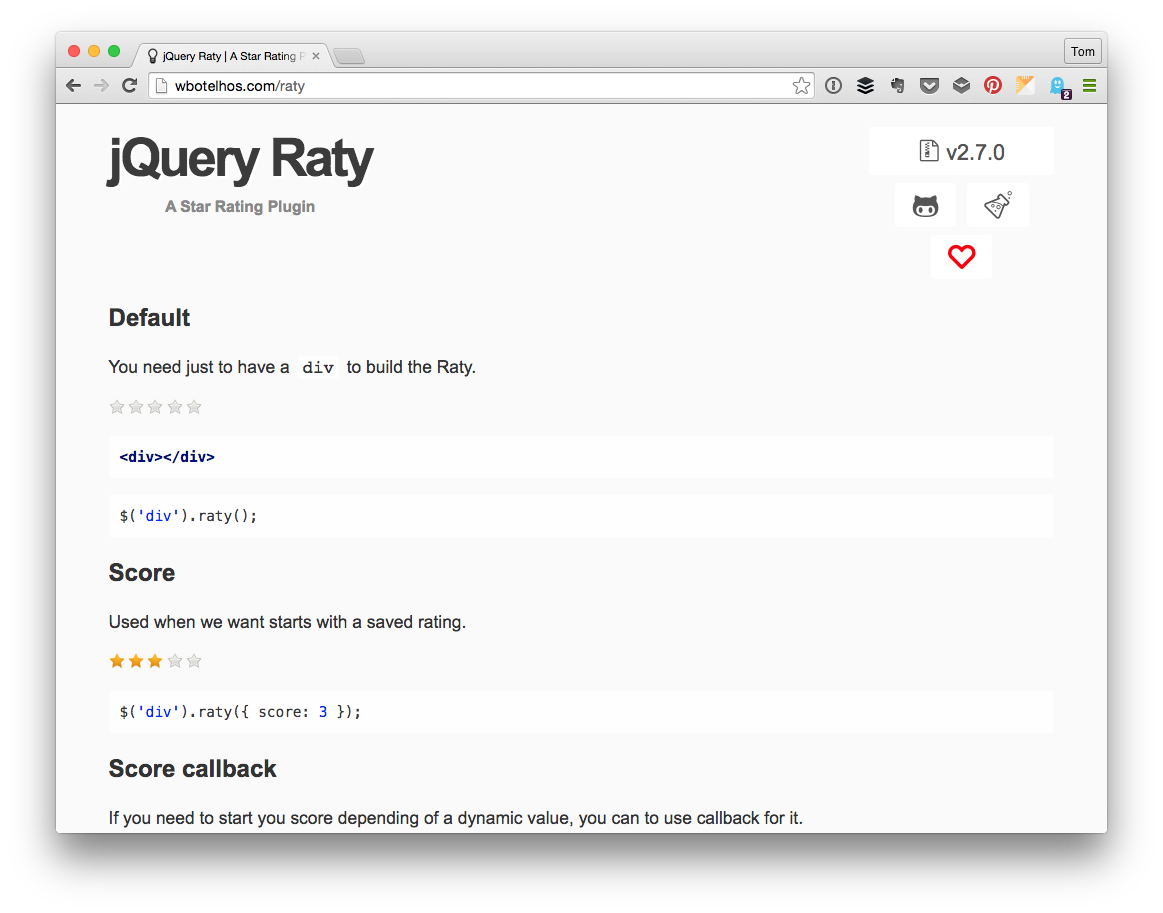This screenshot has height=913, width=1163.
Task: Save the page with the Pocket extension
Action: [929, 85]
